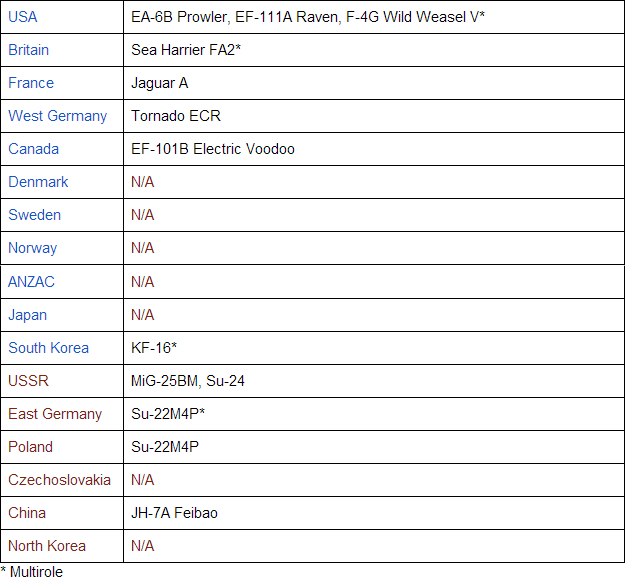
Task: Click Su-22M4P* in East Germany row
Action: (x=374, y=414)
